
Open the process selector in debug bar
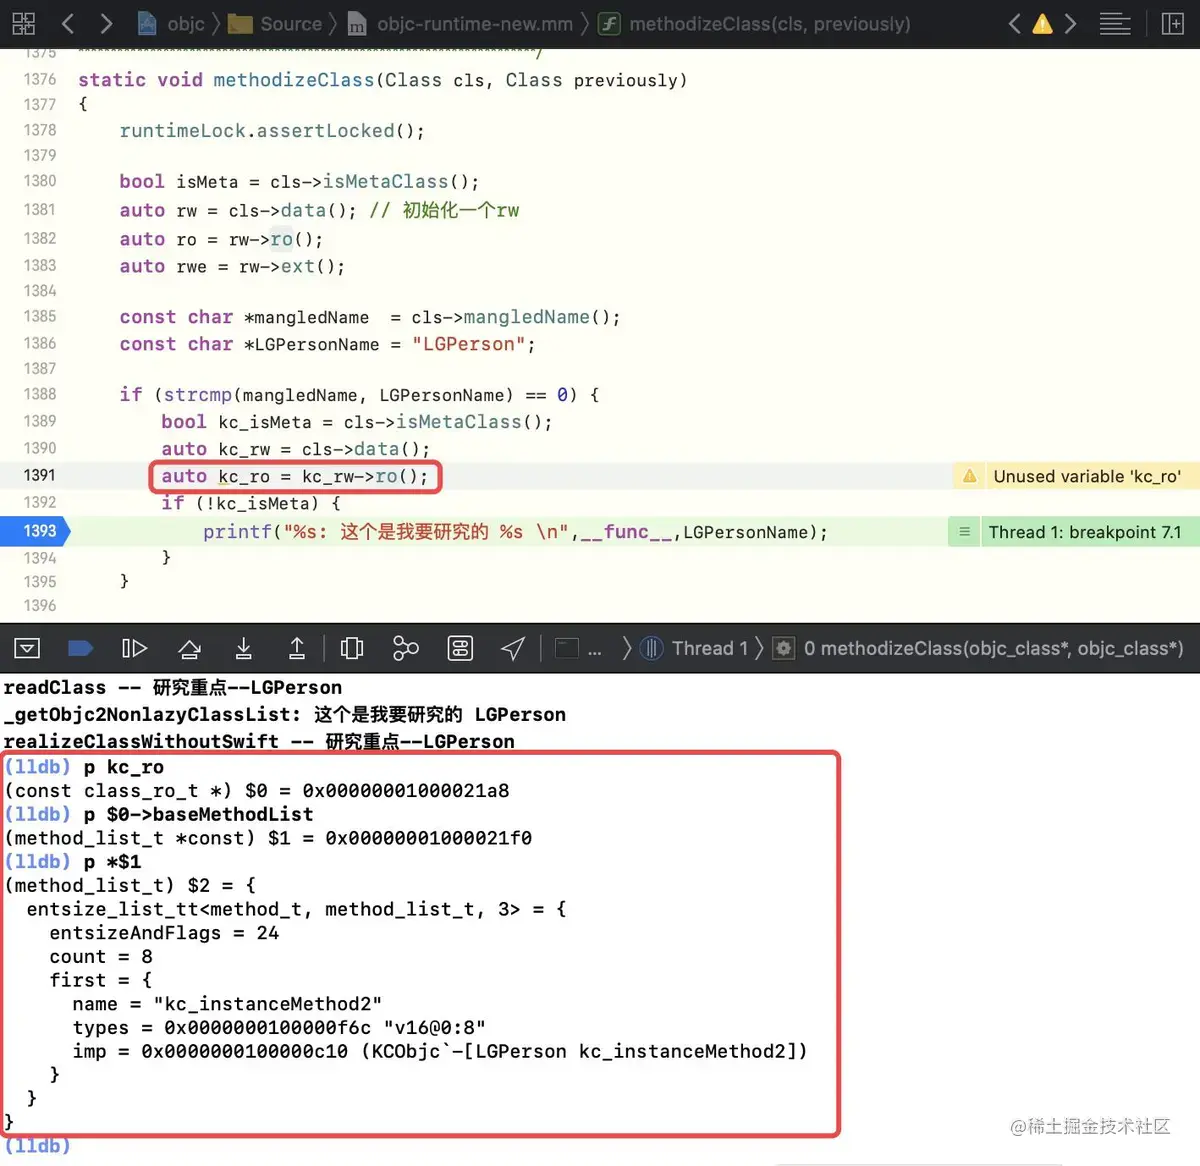pos(579,648)
